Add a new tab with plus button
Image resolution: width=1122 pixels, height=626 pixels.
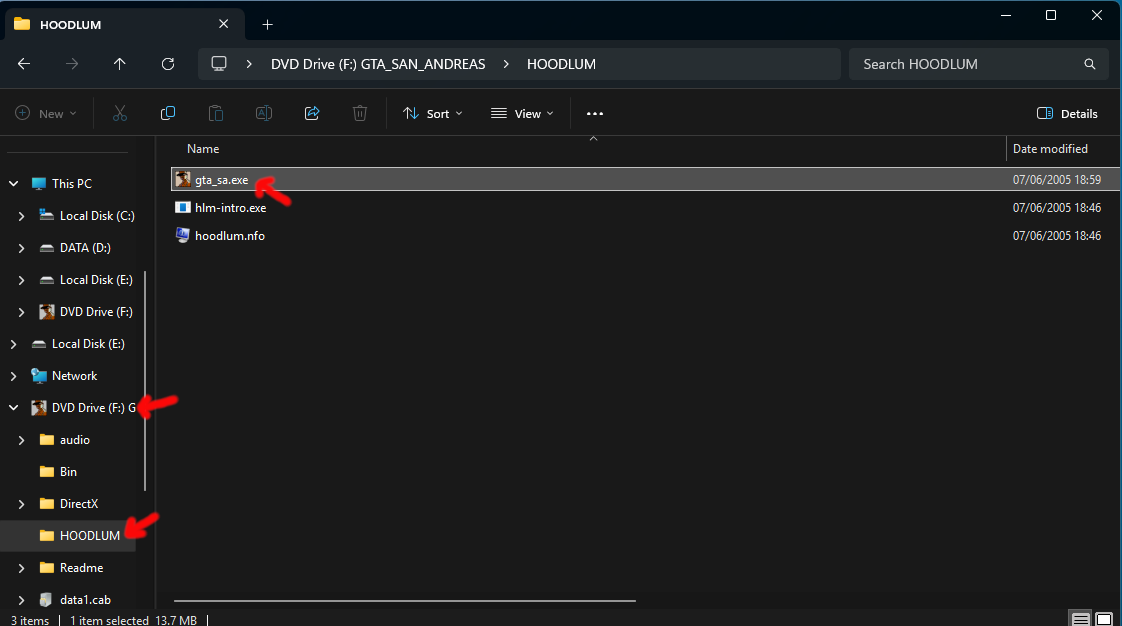267,24
